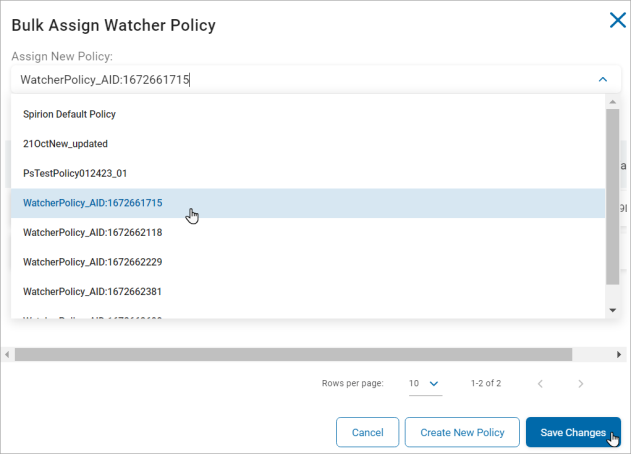
Task: Go to the next page arrow
Action: tap(580, 383)
